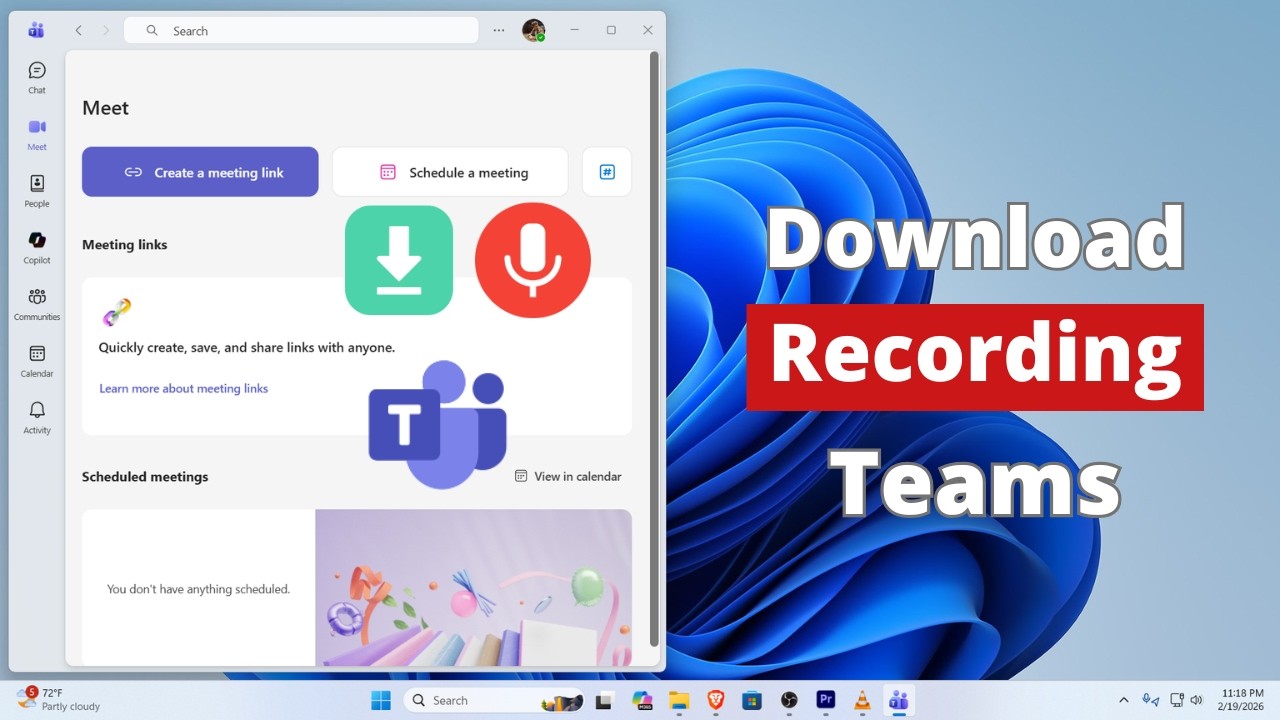1280x720 pixels.
Task: Open the volume speaker tray icon
Action: pos(1196,700)
